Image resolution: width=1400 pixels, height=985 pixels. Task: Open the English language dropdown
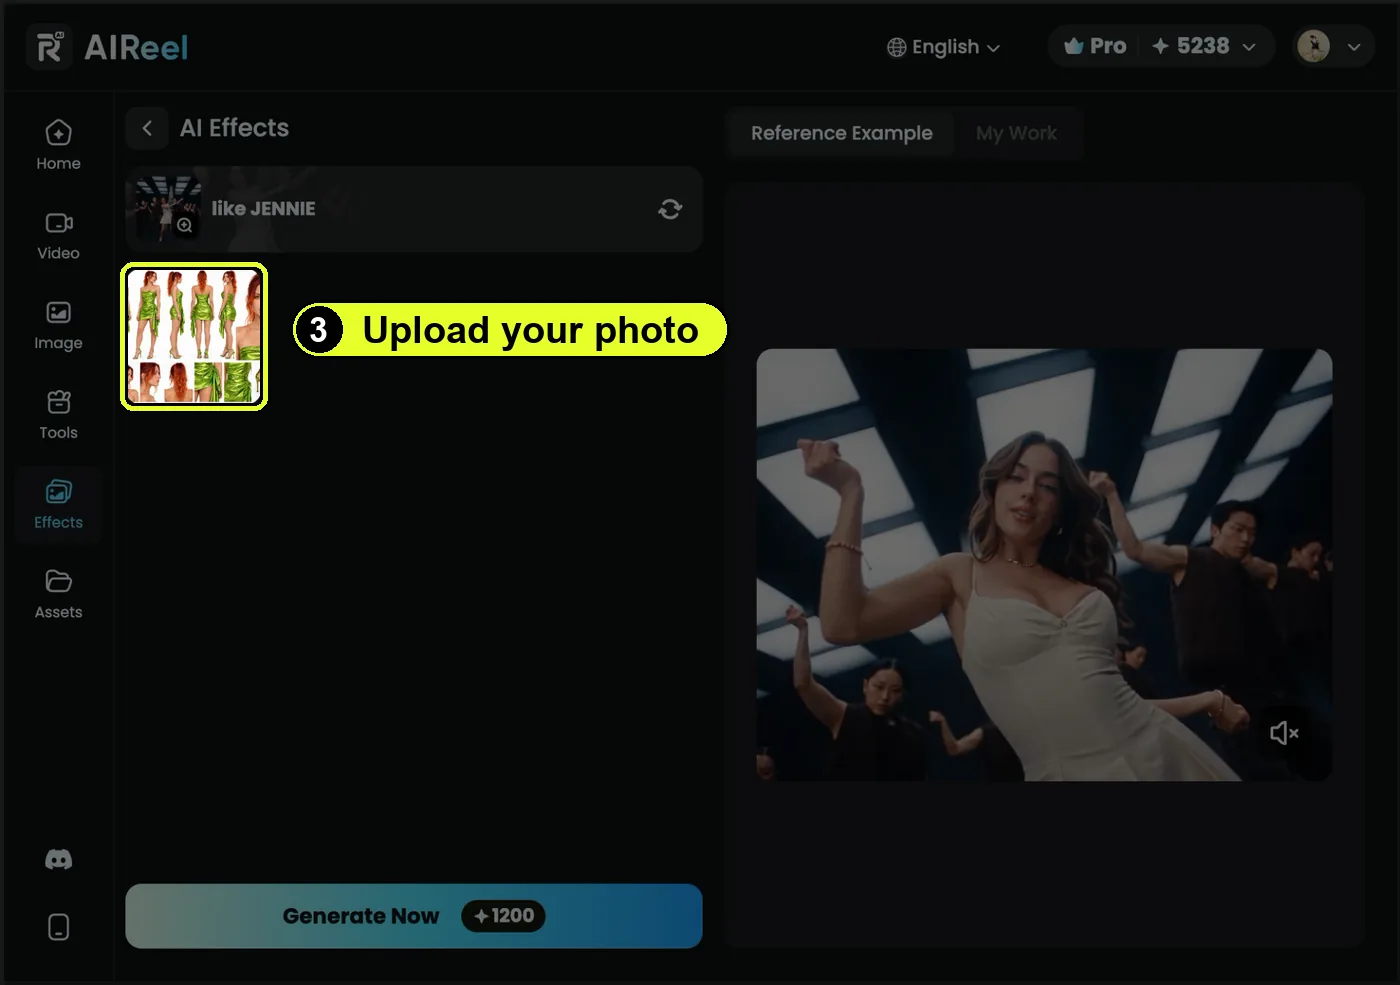pyautogui.click(x=943, y=47)
